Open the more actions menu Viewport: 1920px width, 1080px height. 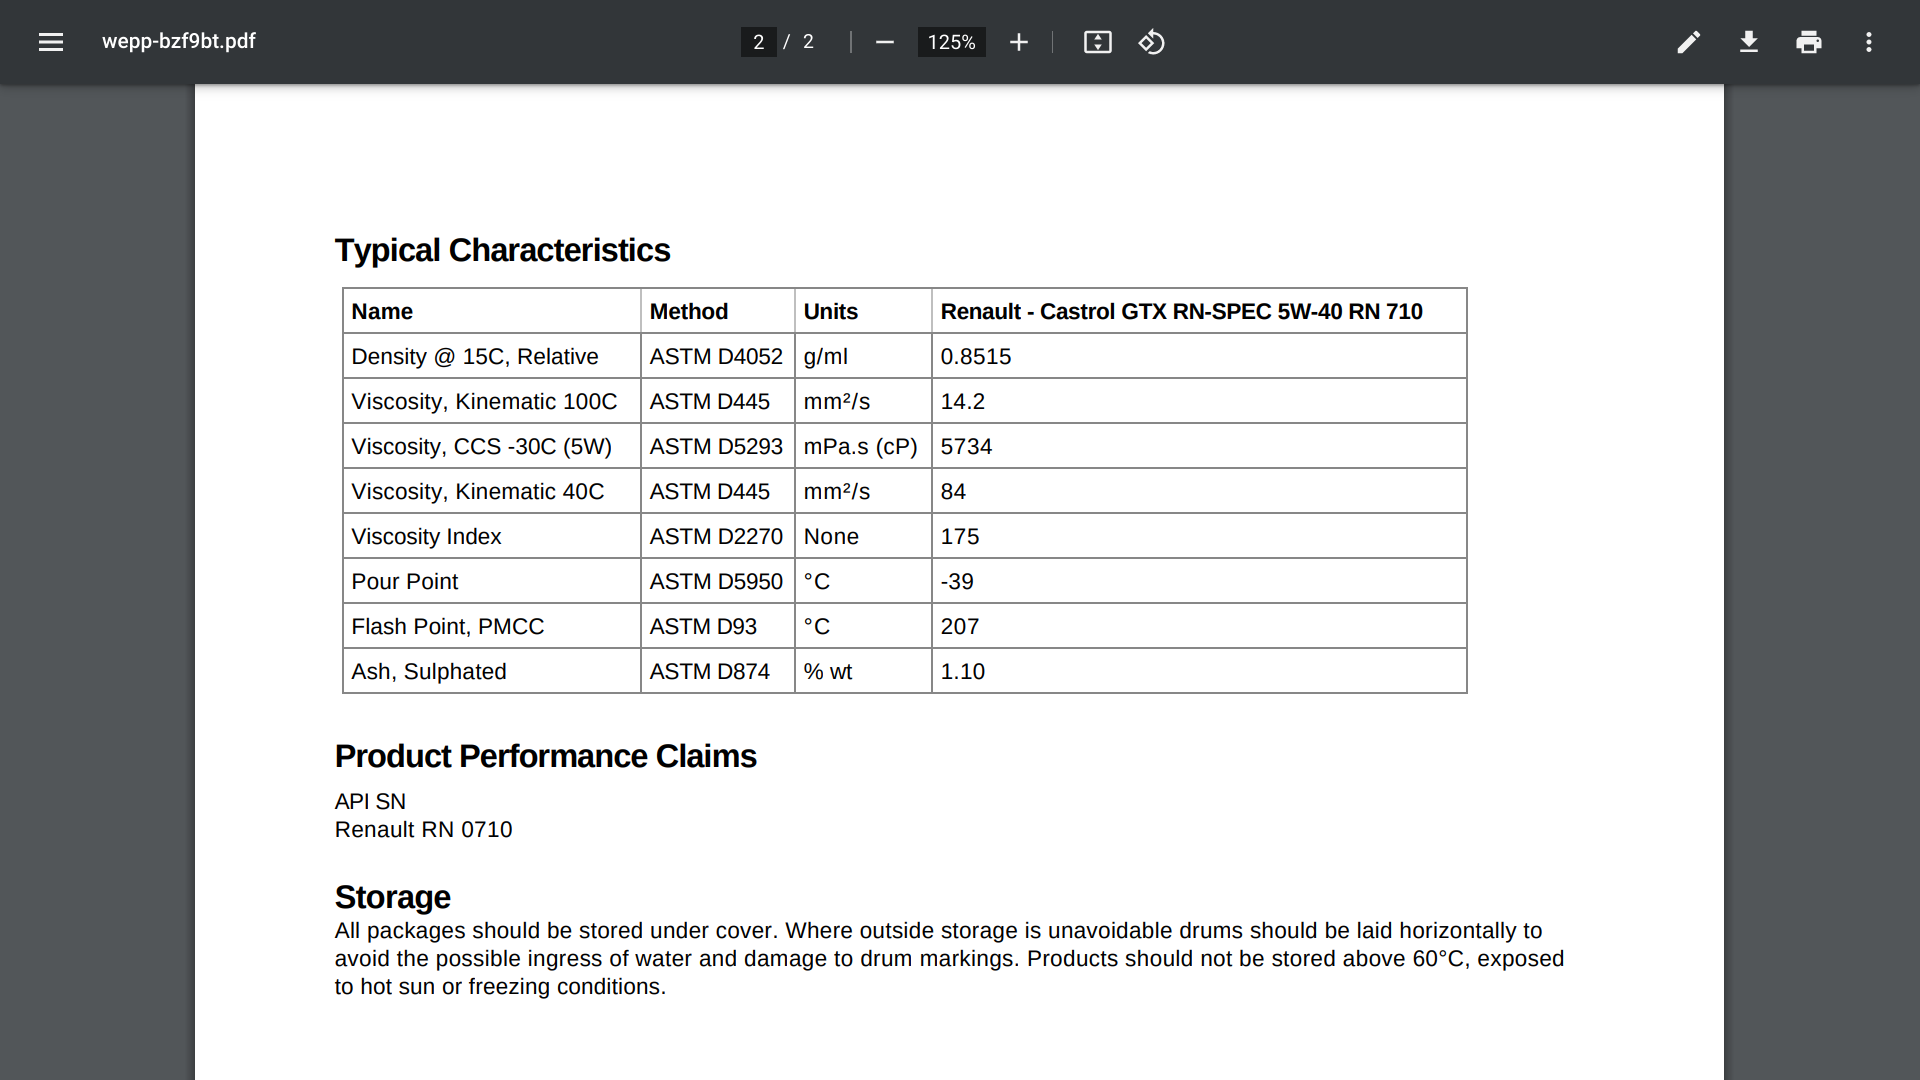pos(1868,42)
